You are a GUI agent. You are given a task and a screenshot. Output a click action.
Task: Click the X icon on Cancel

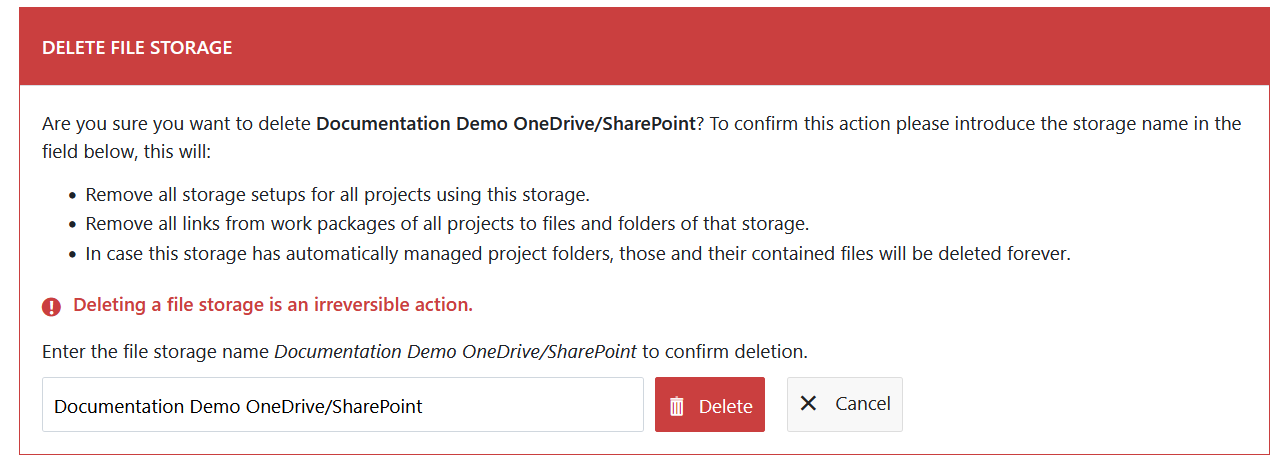click(x=809, y=403)
